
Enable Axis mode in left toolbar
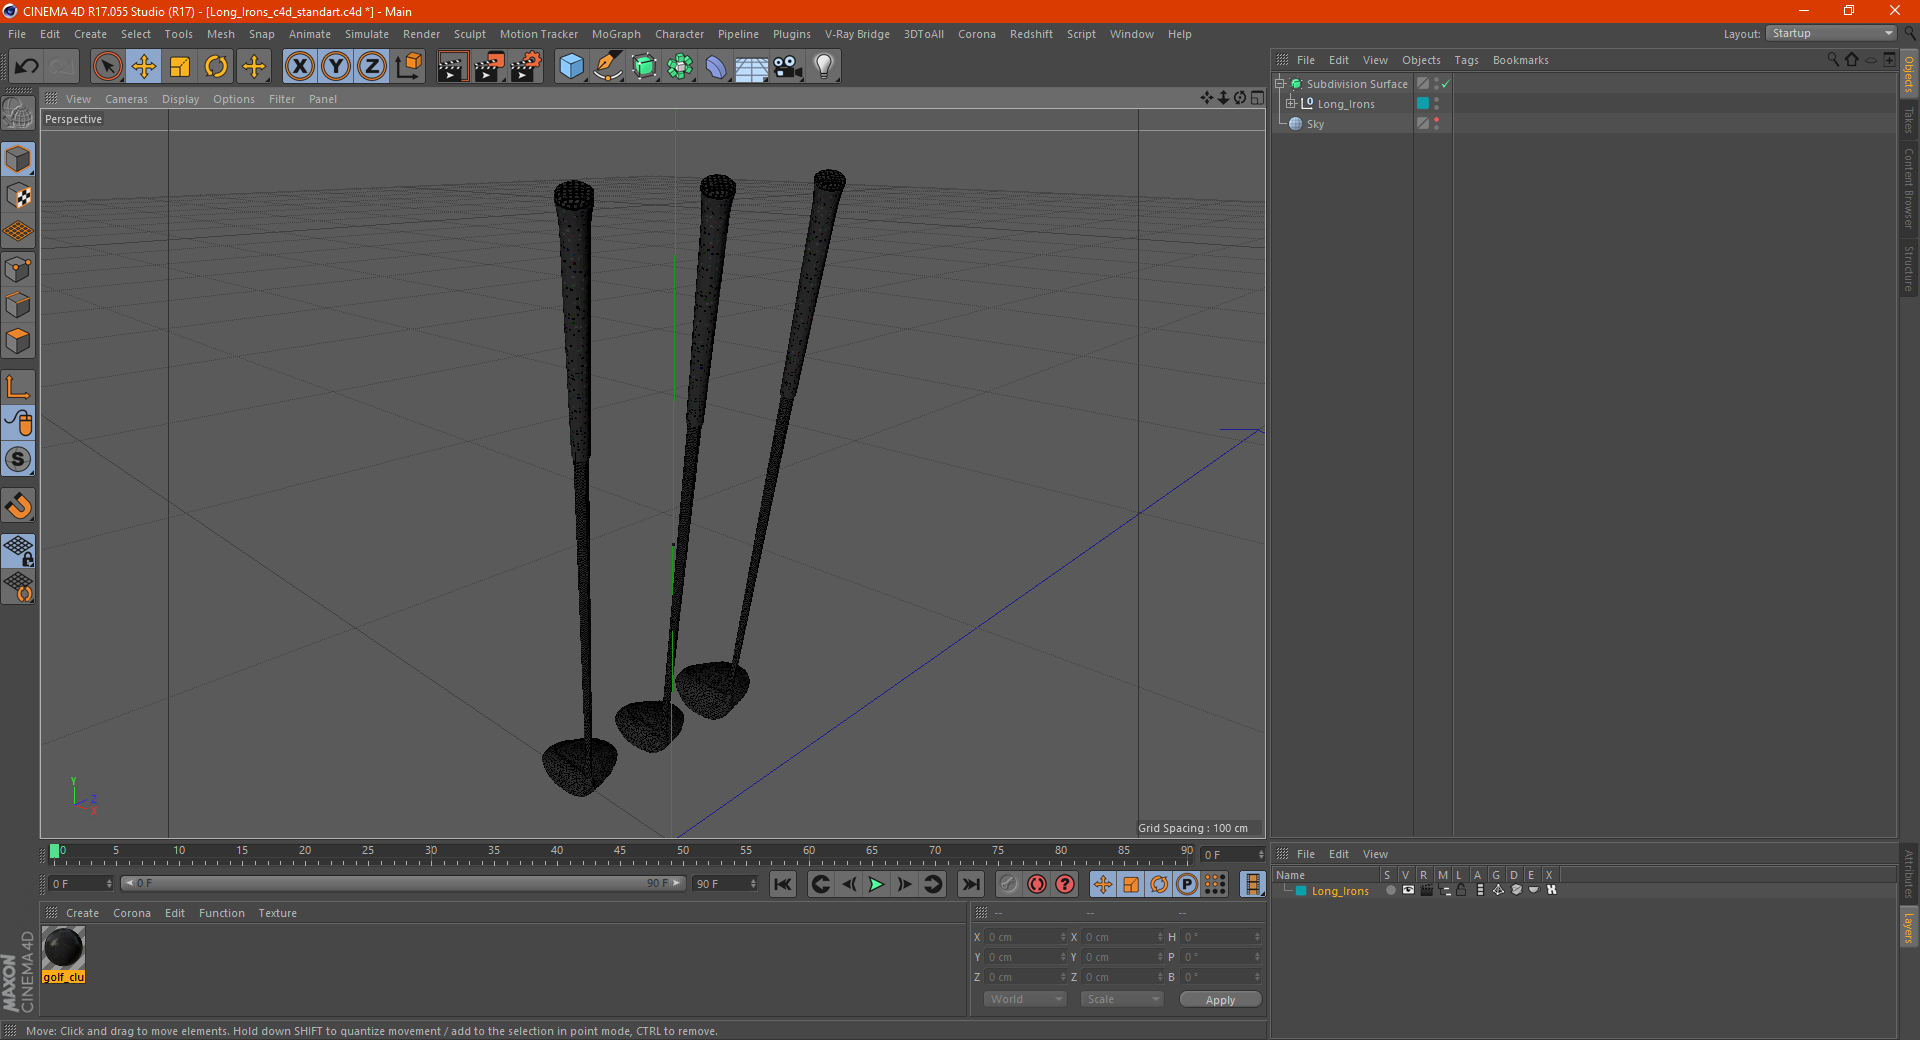click(18, 387)
